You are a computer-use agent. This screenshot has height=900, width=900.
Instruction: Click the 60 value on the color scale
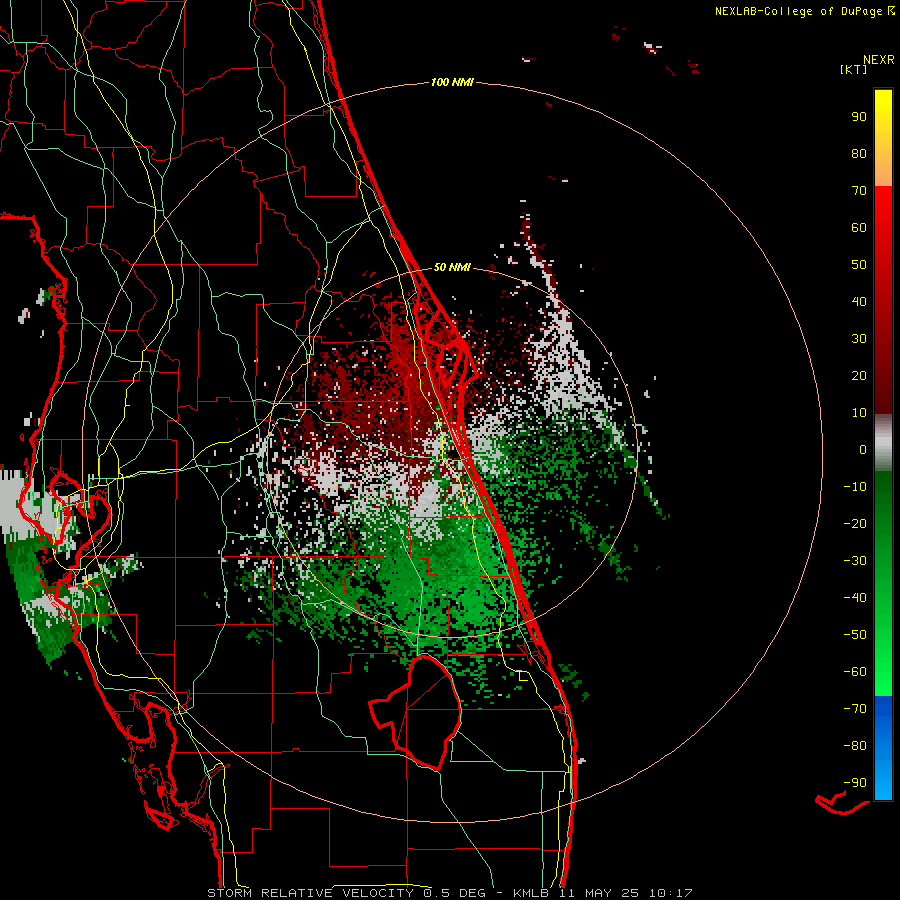[x=859, y=227]
